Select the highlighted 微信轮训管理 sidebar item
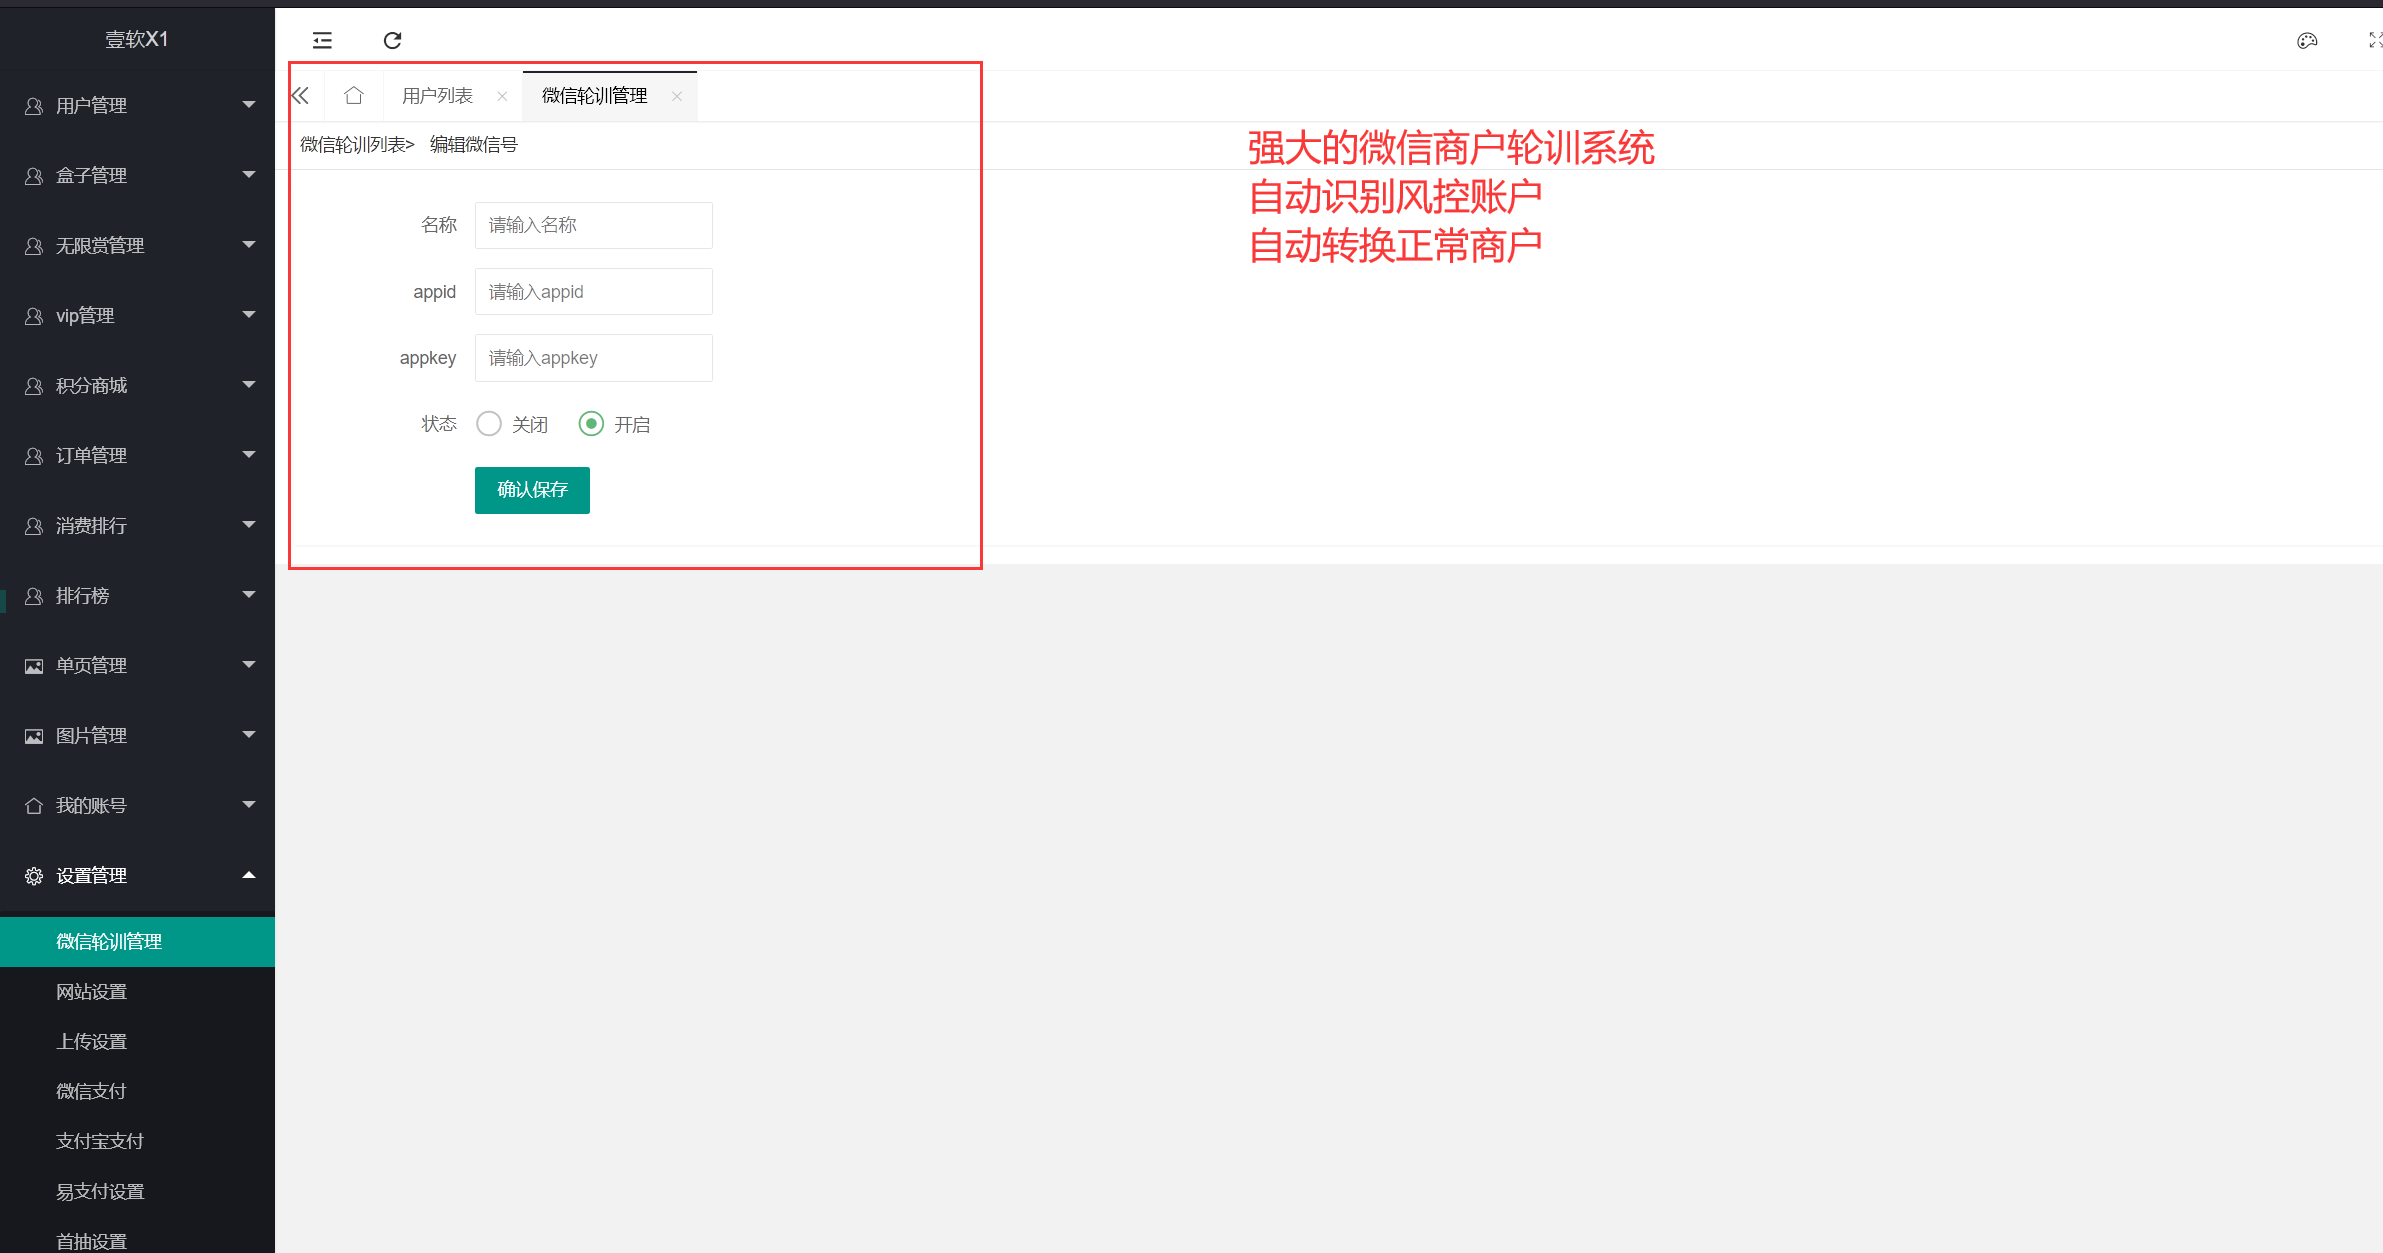The width and height of the screenshot is (2383, 1253). pyautogui.click(x=108, y=941)
